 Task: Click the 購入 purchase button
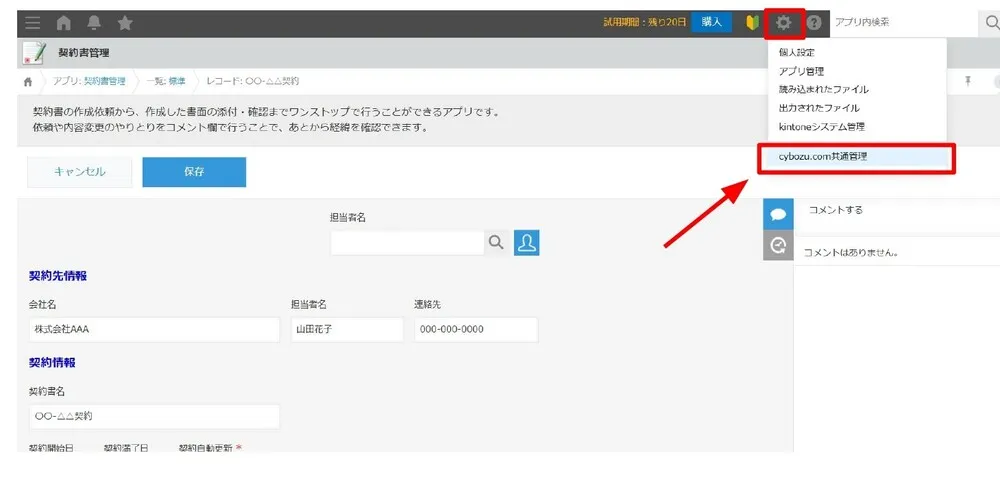point(711,22)
